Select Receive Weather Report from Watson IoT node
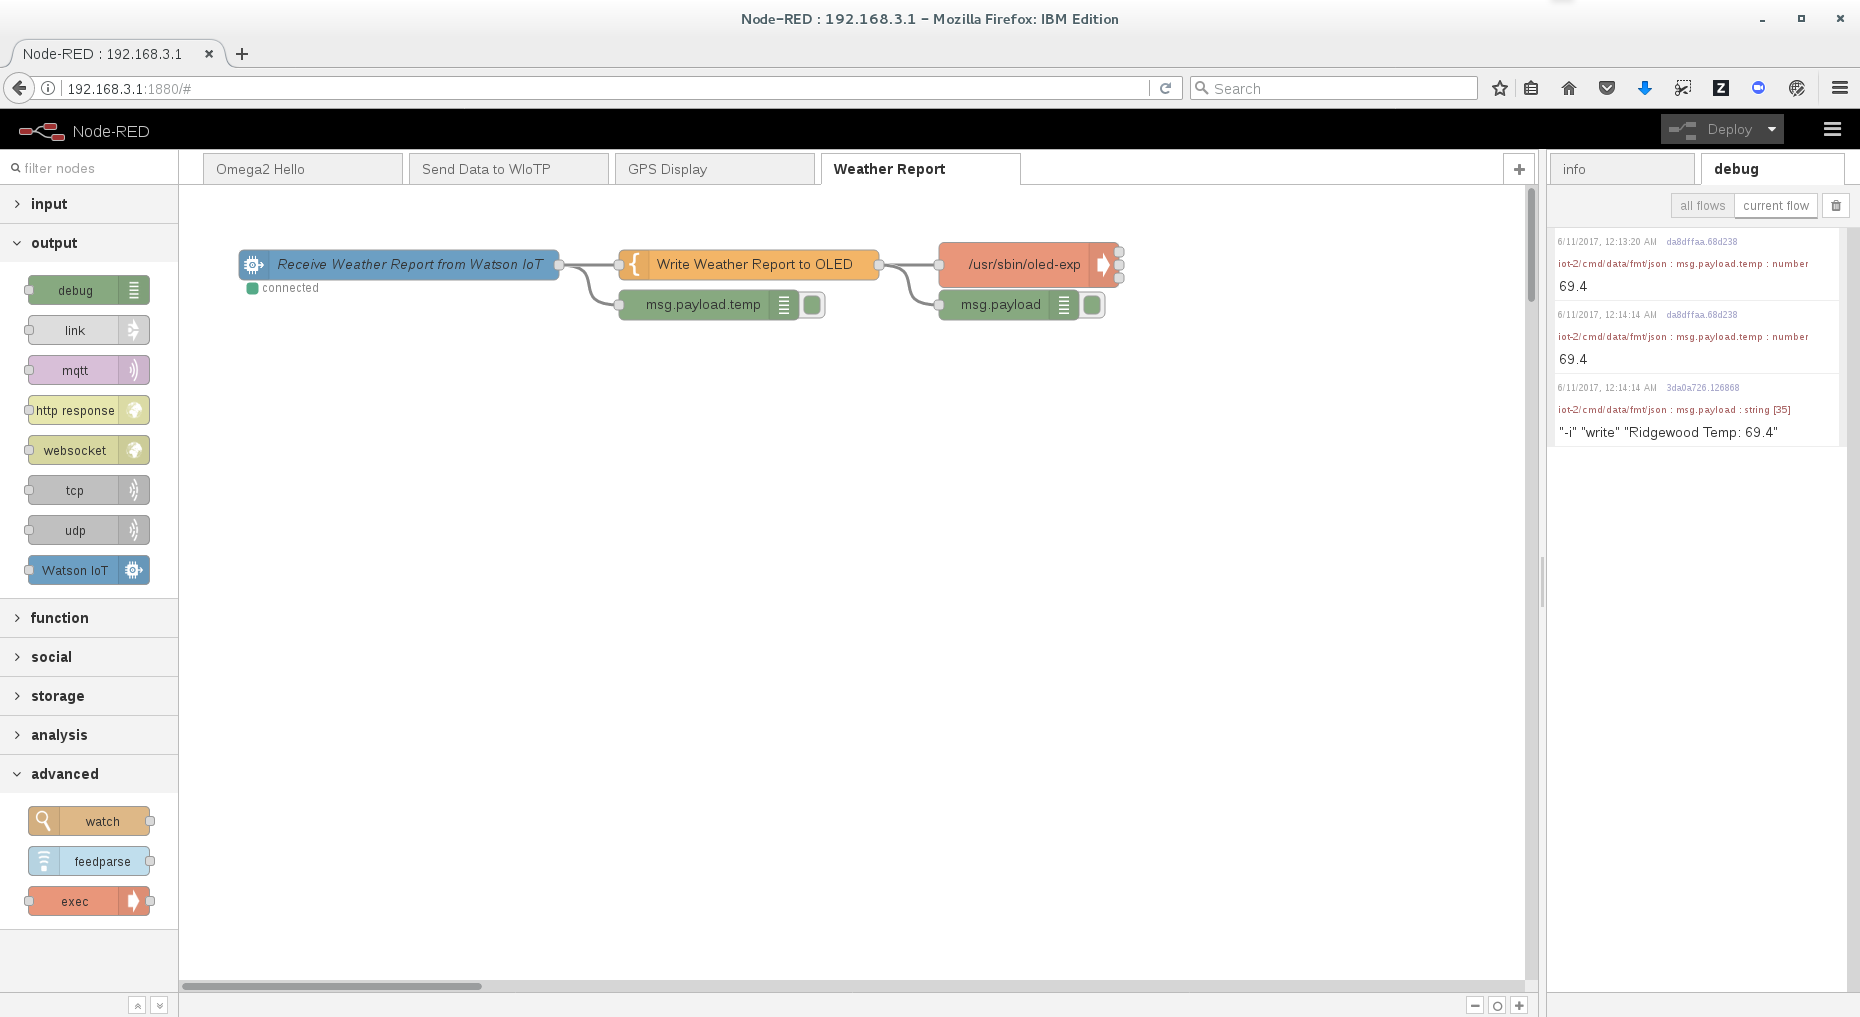1860x1017 pixels. point(399,265)
